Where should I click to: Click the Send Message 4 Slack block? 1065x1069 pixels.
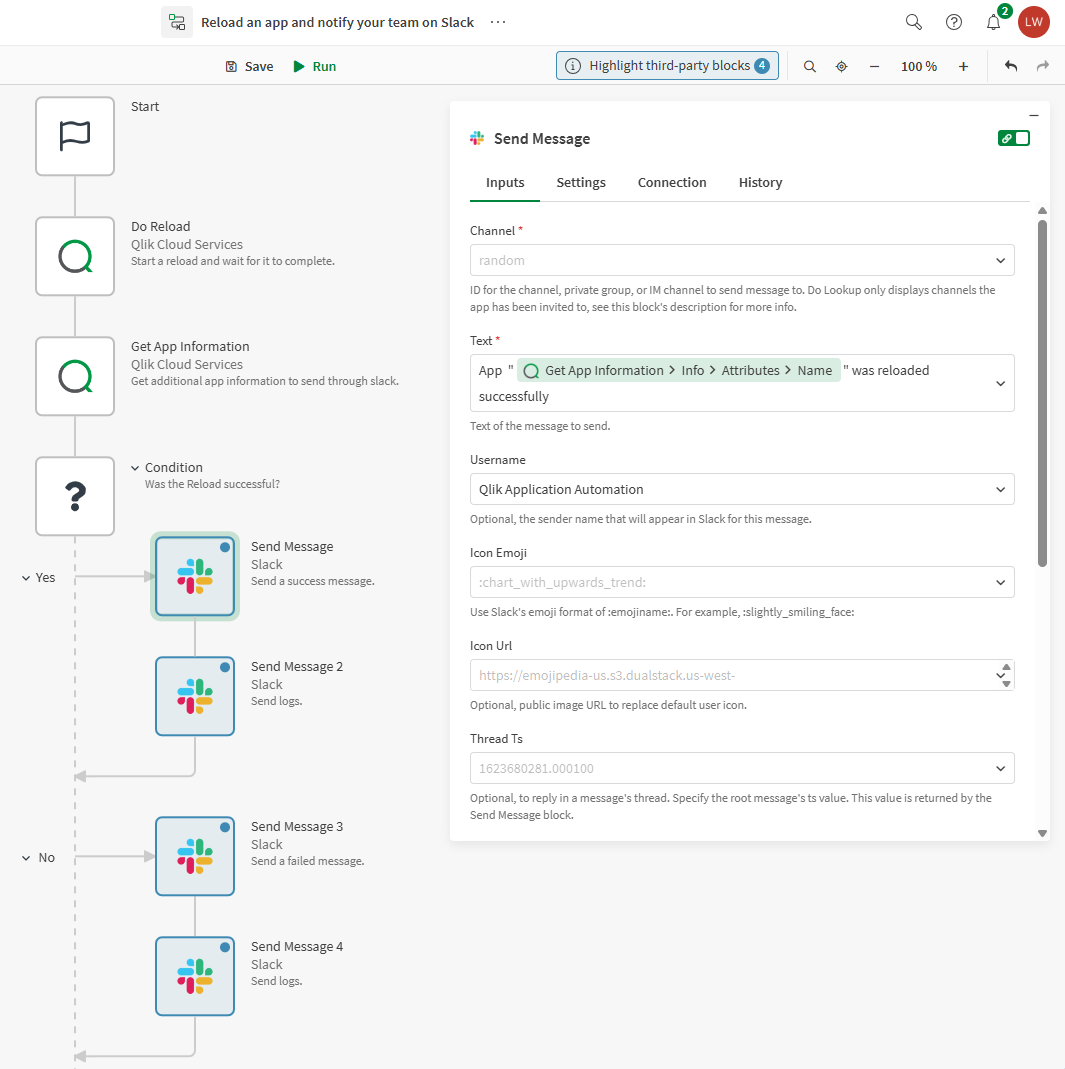click(x=195, y=976)
